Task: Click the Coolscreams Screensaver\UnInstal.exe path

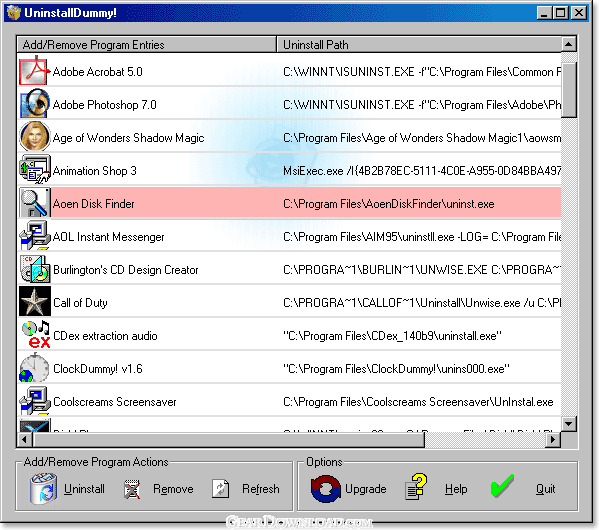Action: point(418,402)
